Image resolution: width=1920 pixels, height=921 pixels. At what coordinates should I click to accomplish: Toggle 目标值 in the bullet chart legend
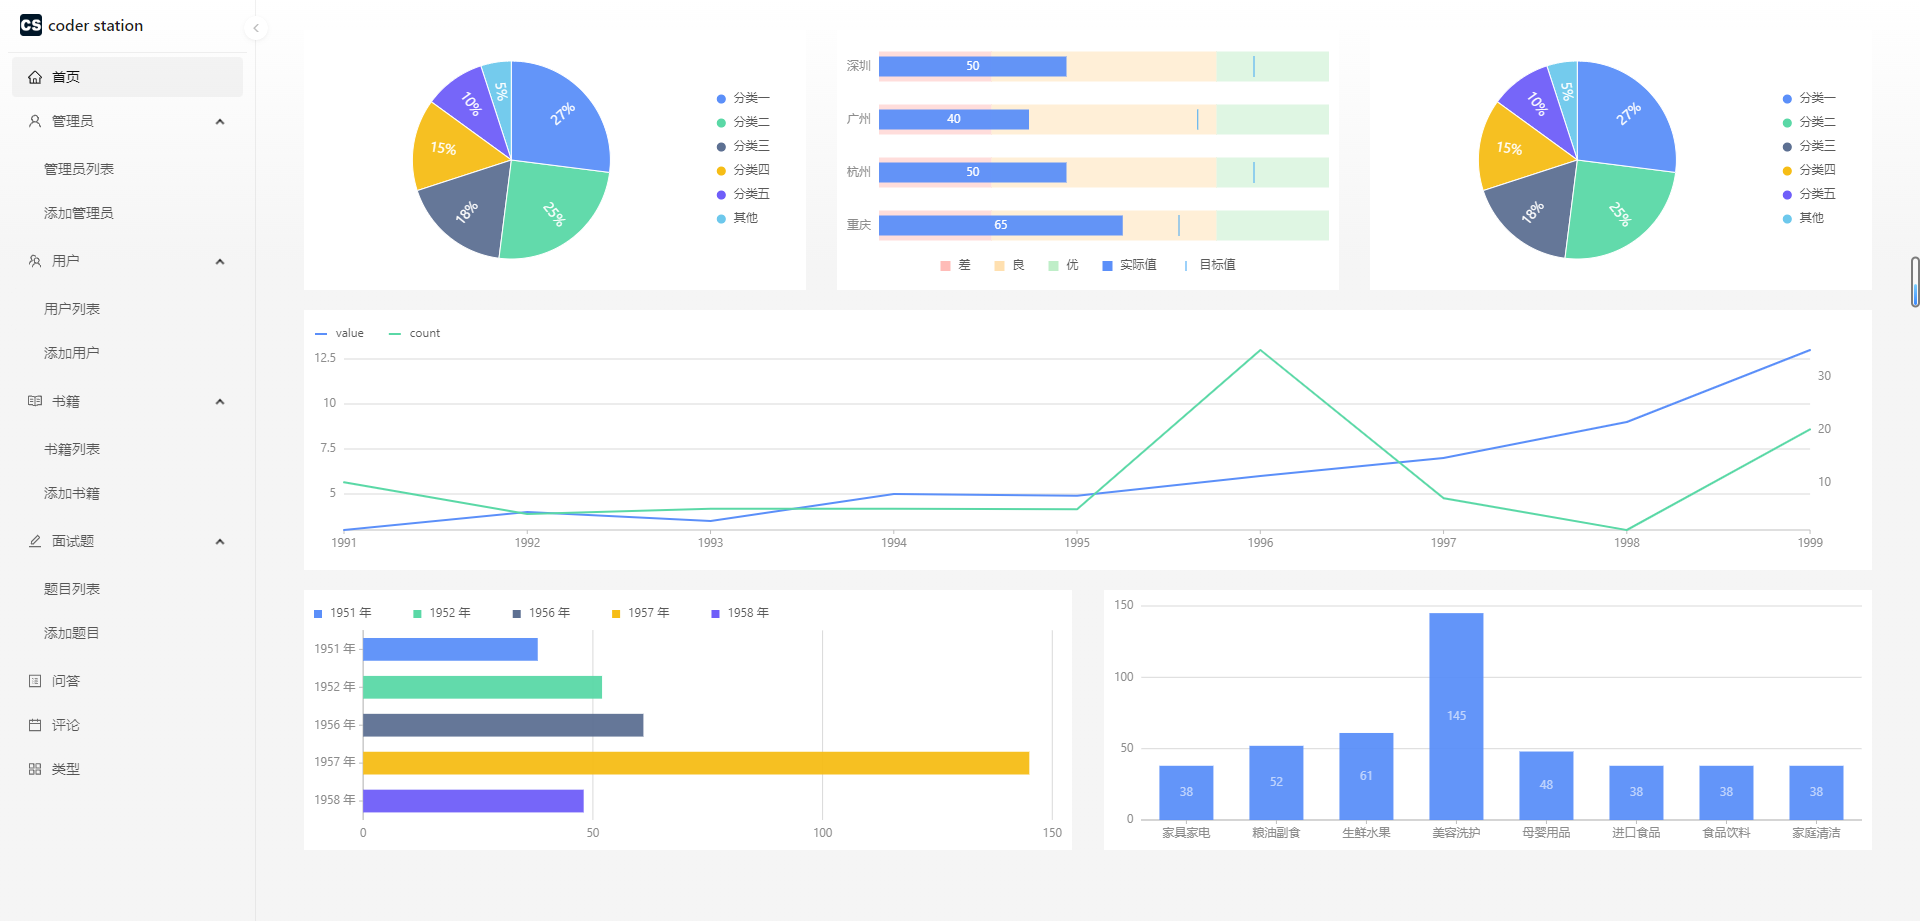point(1209,265)
